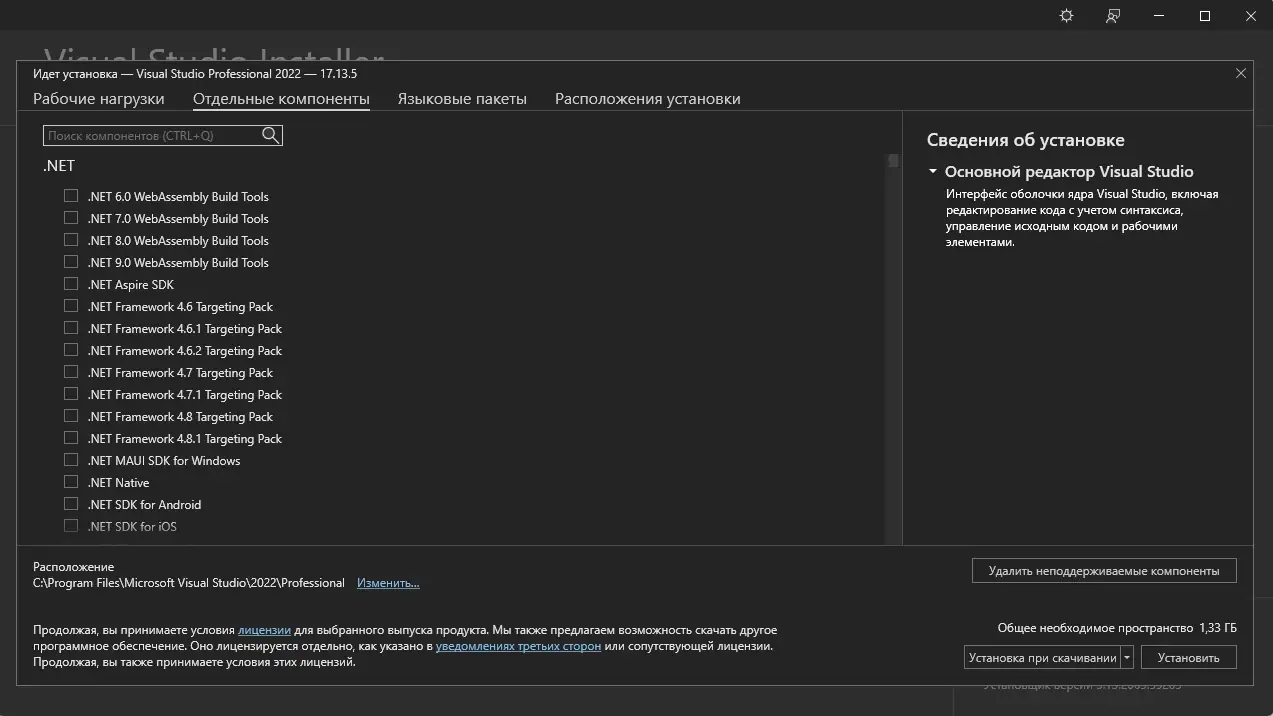Minimize the Visual Studio Installer window
This screenshot has width=1273, height=716.
point(1159,16)
